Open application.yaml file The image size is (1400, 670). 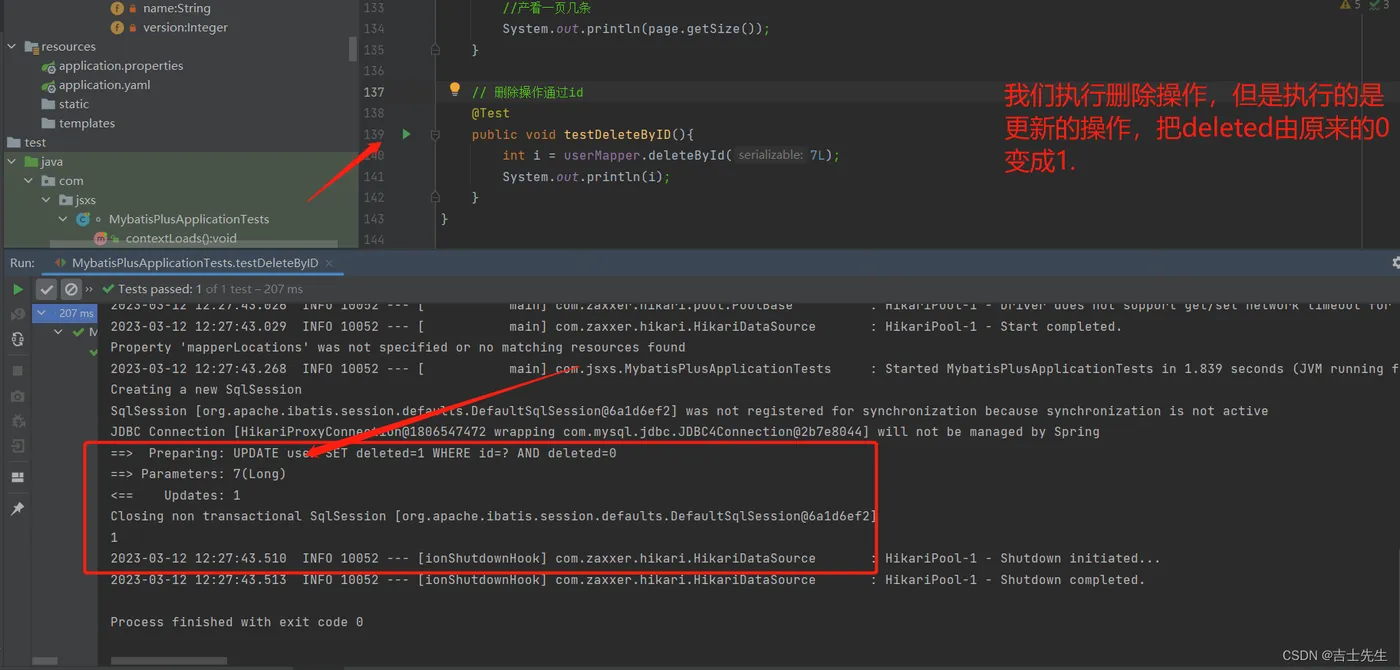pyautogui.click(x=104, y=85)
